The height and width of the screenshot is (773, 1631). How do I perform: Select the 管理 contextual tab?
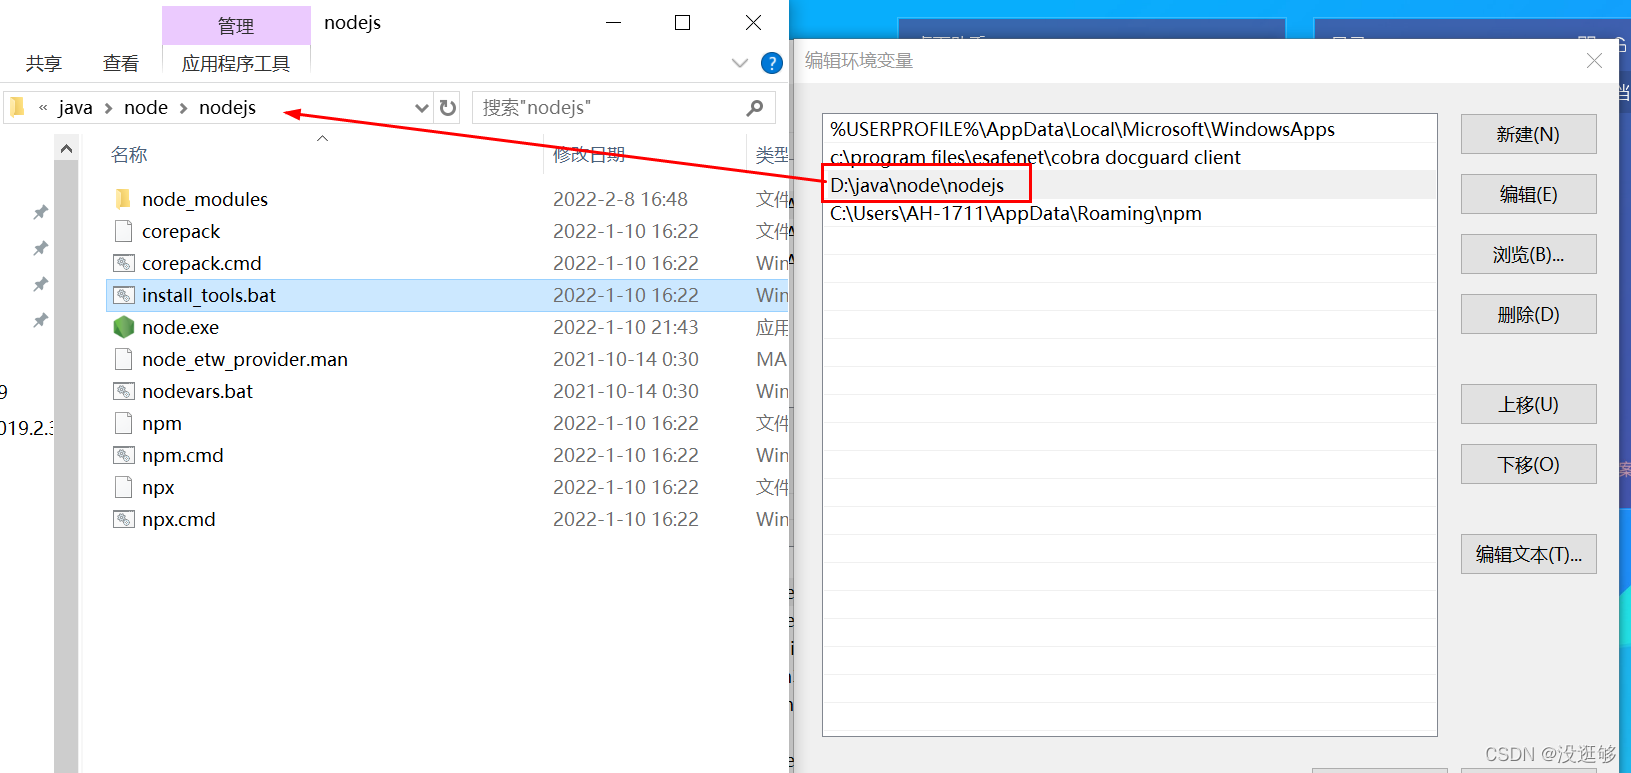[236, 26]
